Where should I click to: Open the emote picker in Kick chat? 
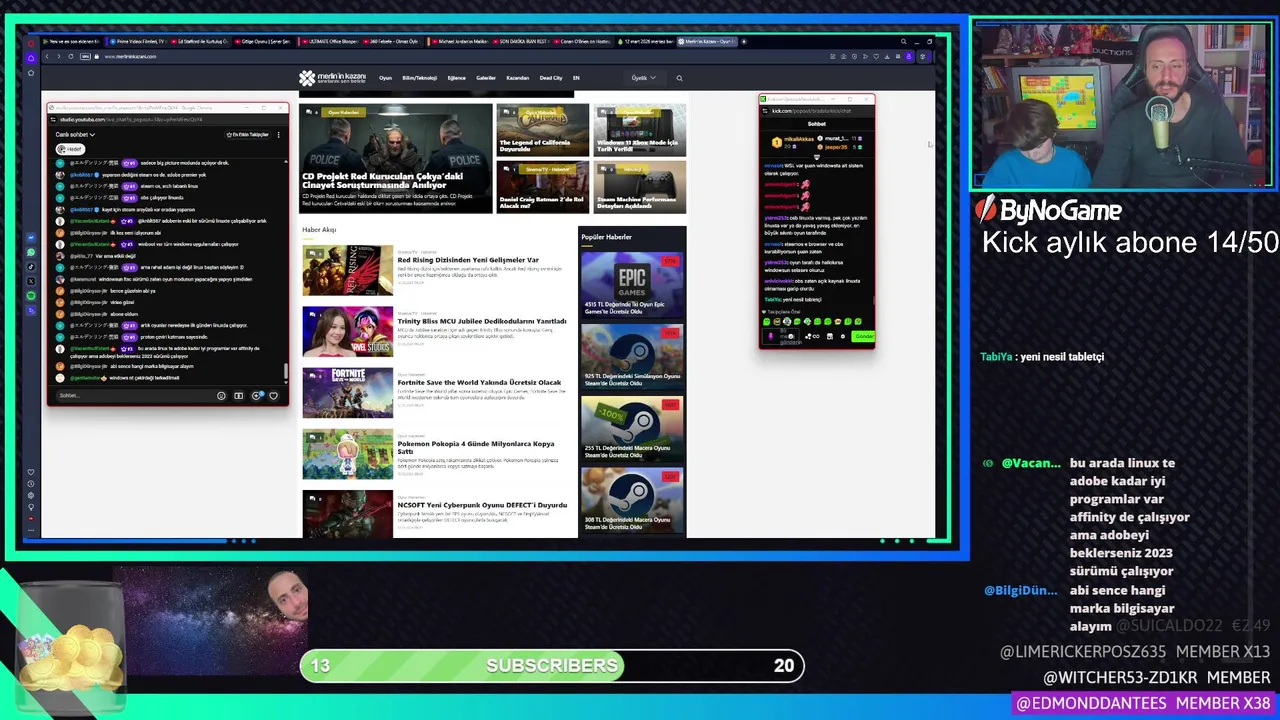(791, 336)
